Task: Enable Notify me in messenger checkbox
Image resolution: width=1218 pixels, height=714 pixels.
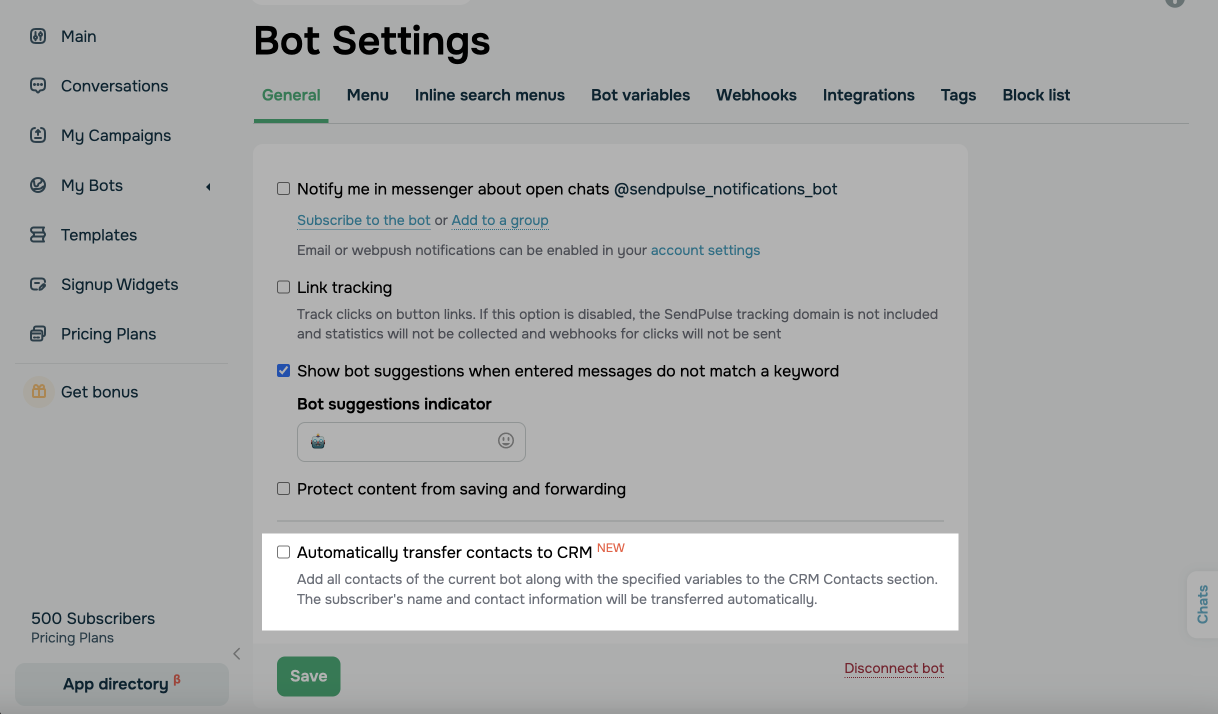Action: (284, 189)
